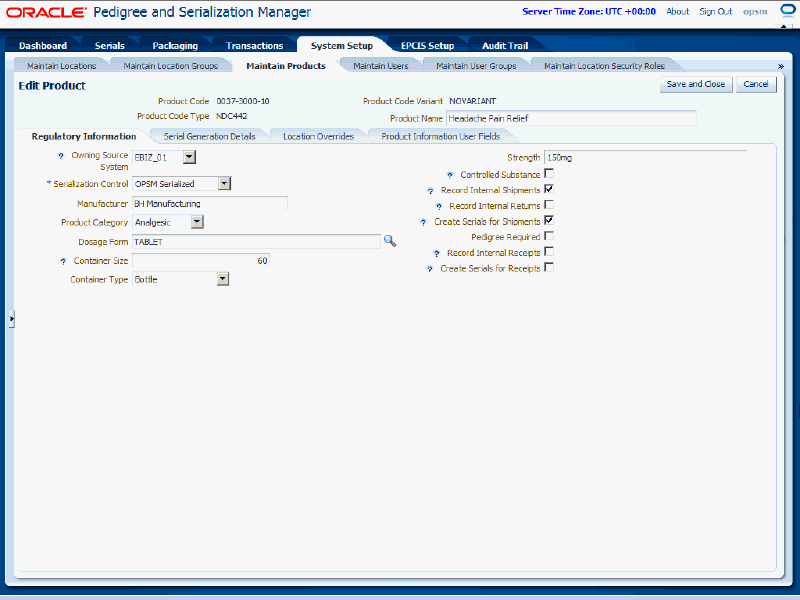Select the System Setup tab
Screen dimensions: 800x600
tap(342, 45)
